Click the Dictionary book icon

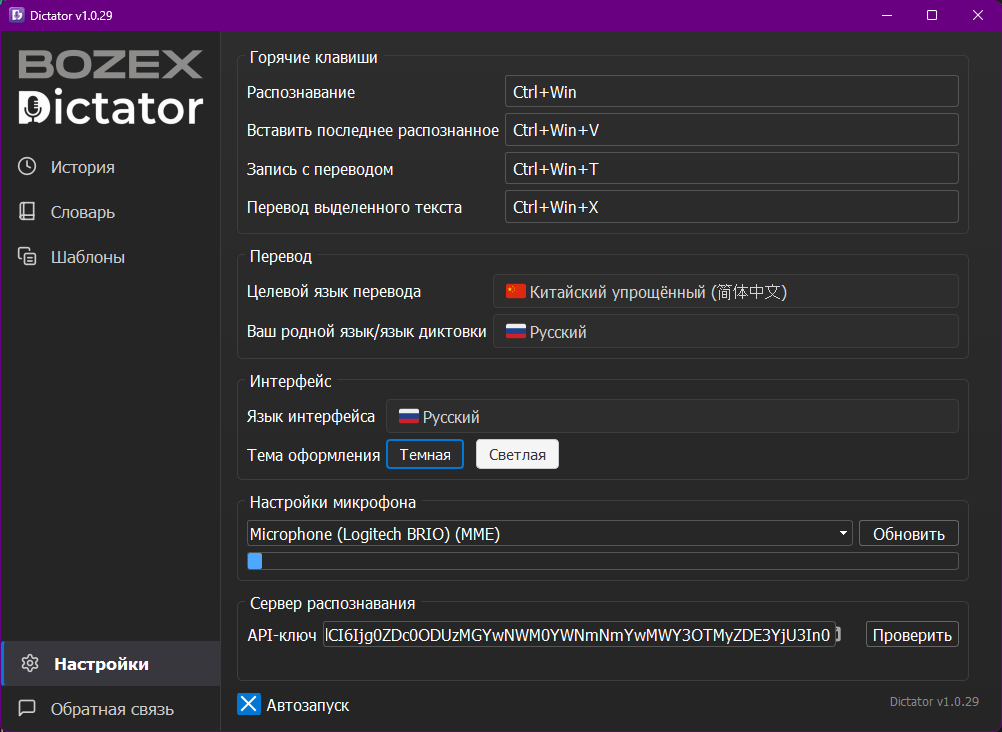pos(27,211)
